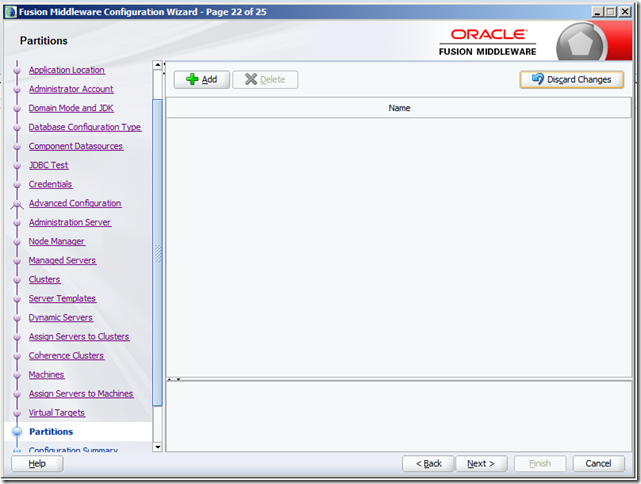This screenshot has height=484, width=641.
Task: Click the sidebar scrollbar up arrow
Action: point(157,65)
